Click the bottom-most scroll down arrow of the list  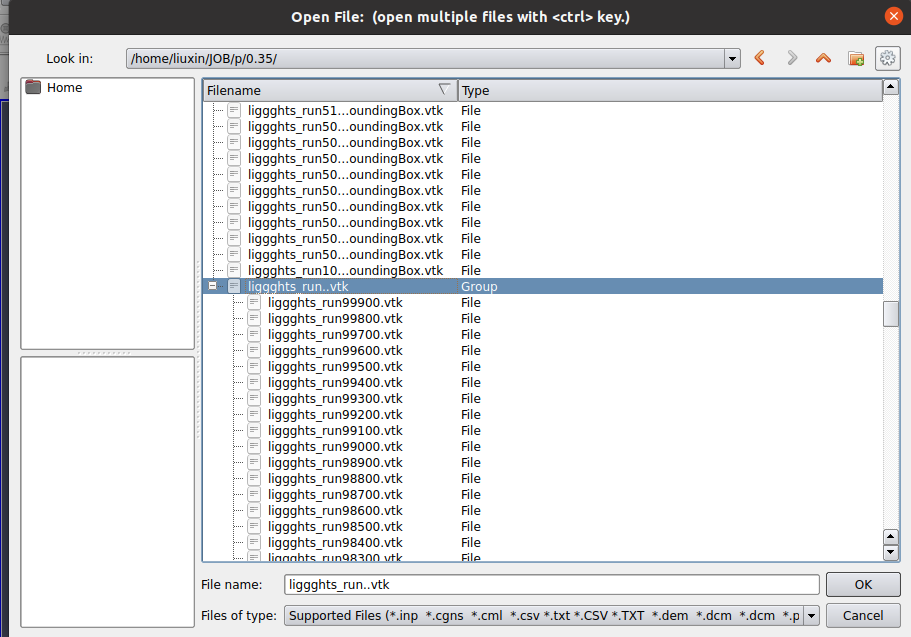click(x=891, y=552)
